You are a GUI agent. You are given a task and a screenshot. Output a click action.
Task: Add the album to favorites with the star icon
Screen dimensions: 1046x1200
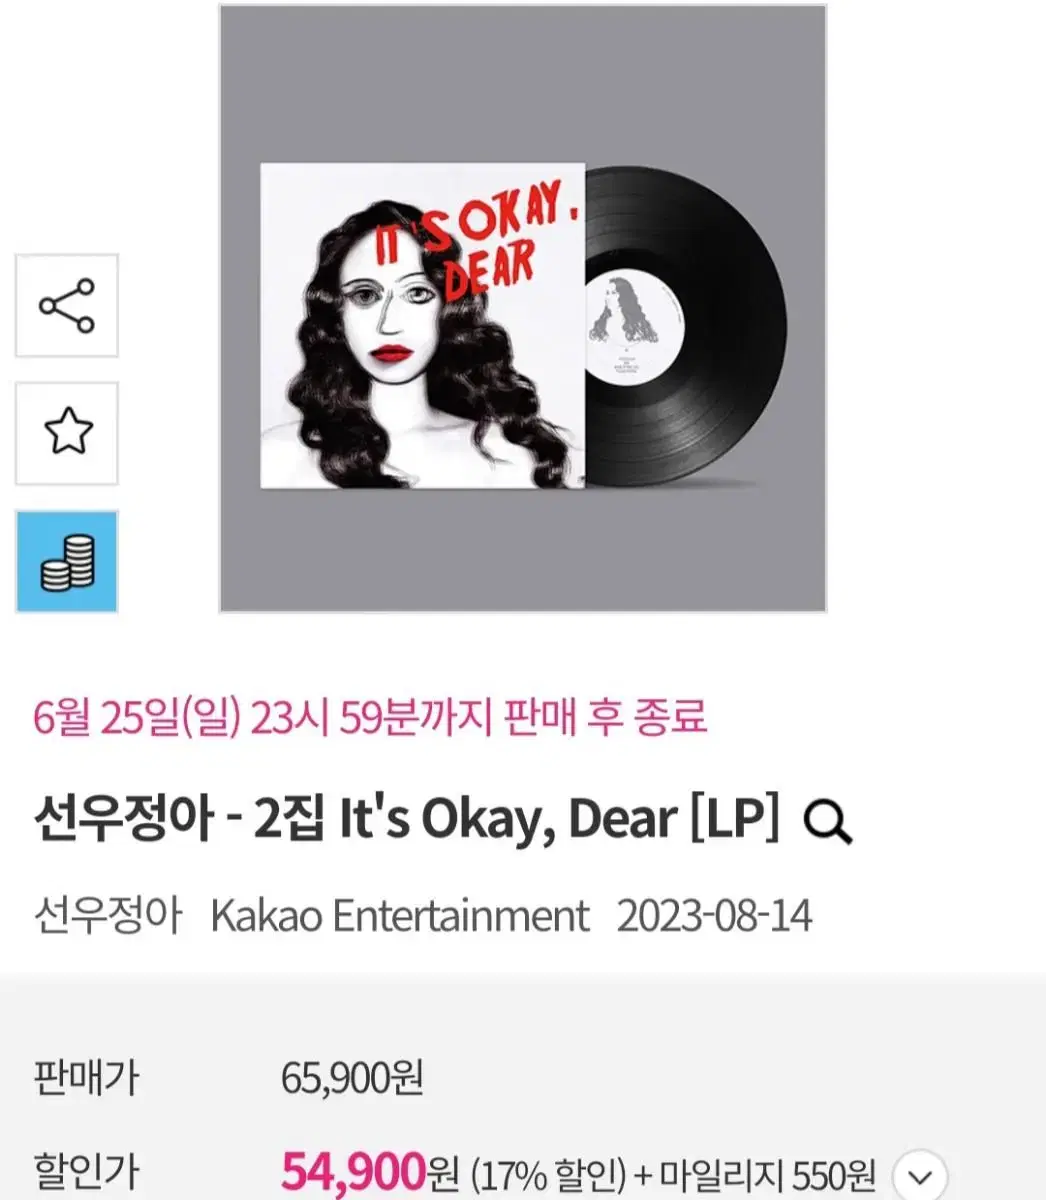(x=67, y=433)
